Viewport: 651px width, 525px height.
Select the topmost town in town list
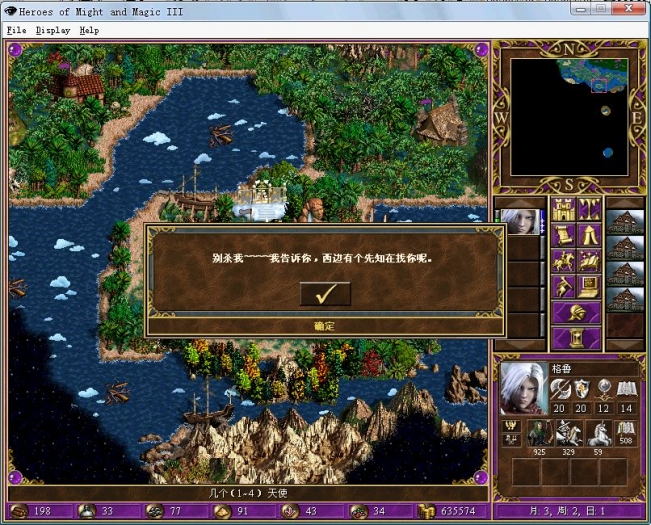pyautogui.click(x=625, y=222)
